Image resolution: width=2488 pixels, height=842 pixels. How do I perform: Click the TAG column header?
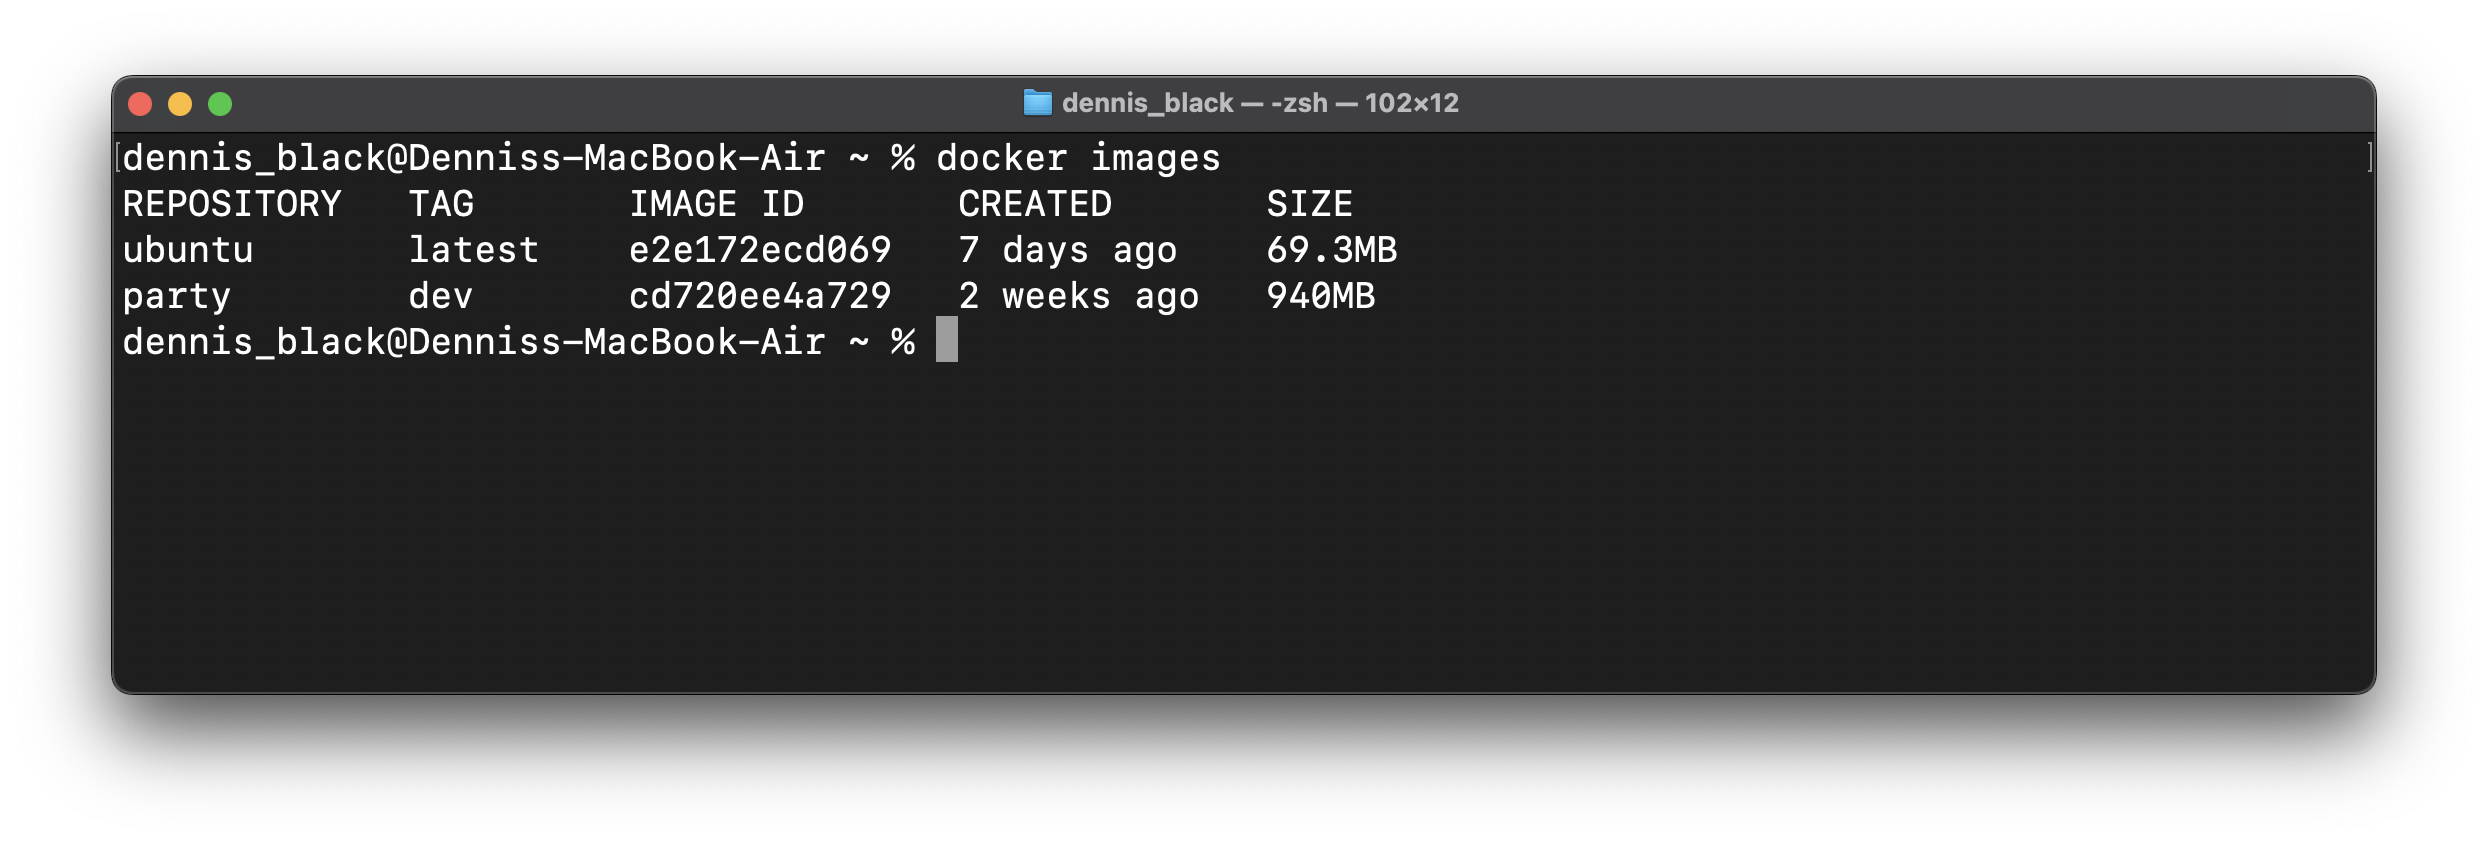click(441, 204)
